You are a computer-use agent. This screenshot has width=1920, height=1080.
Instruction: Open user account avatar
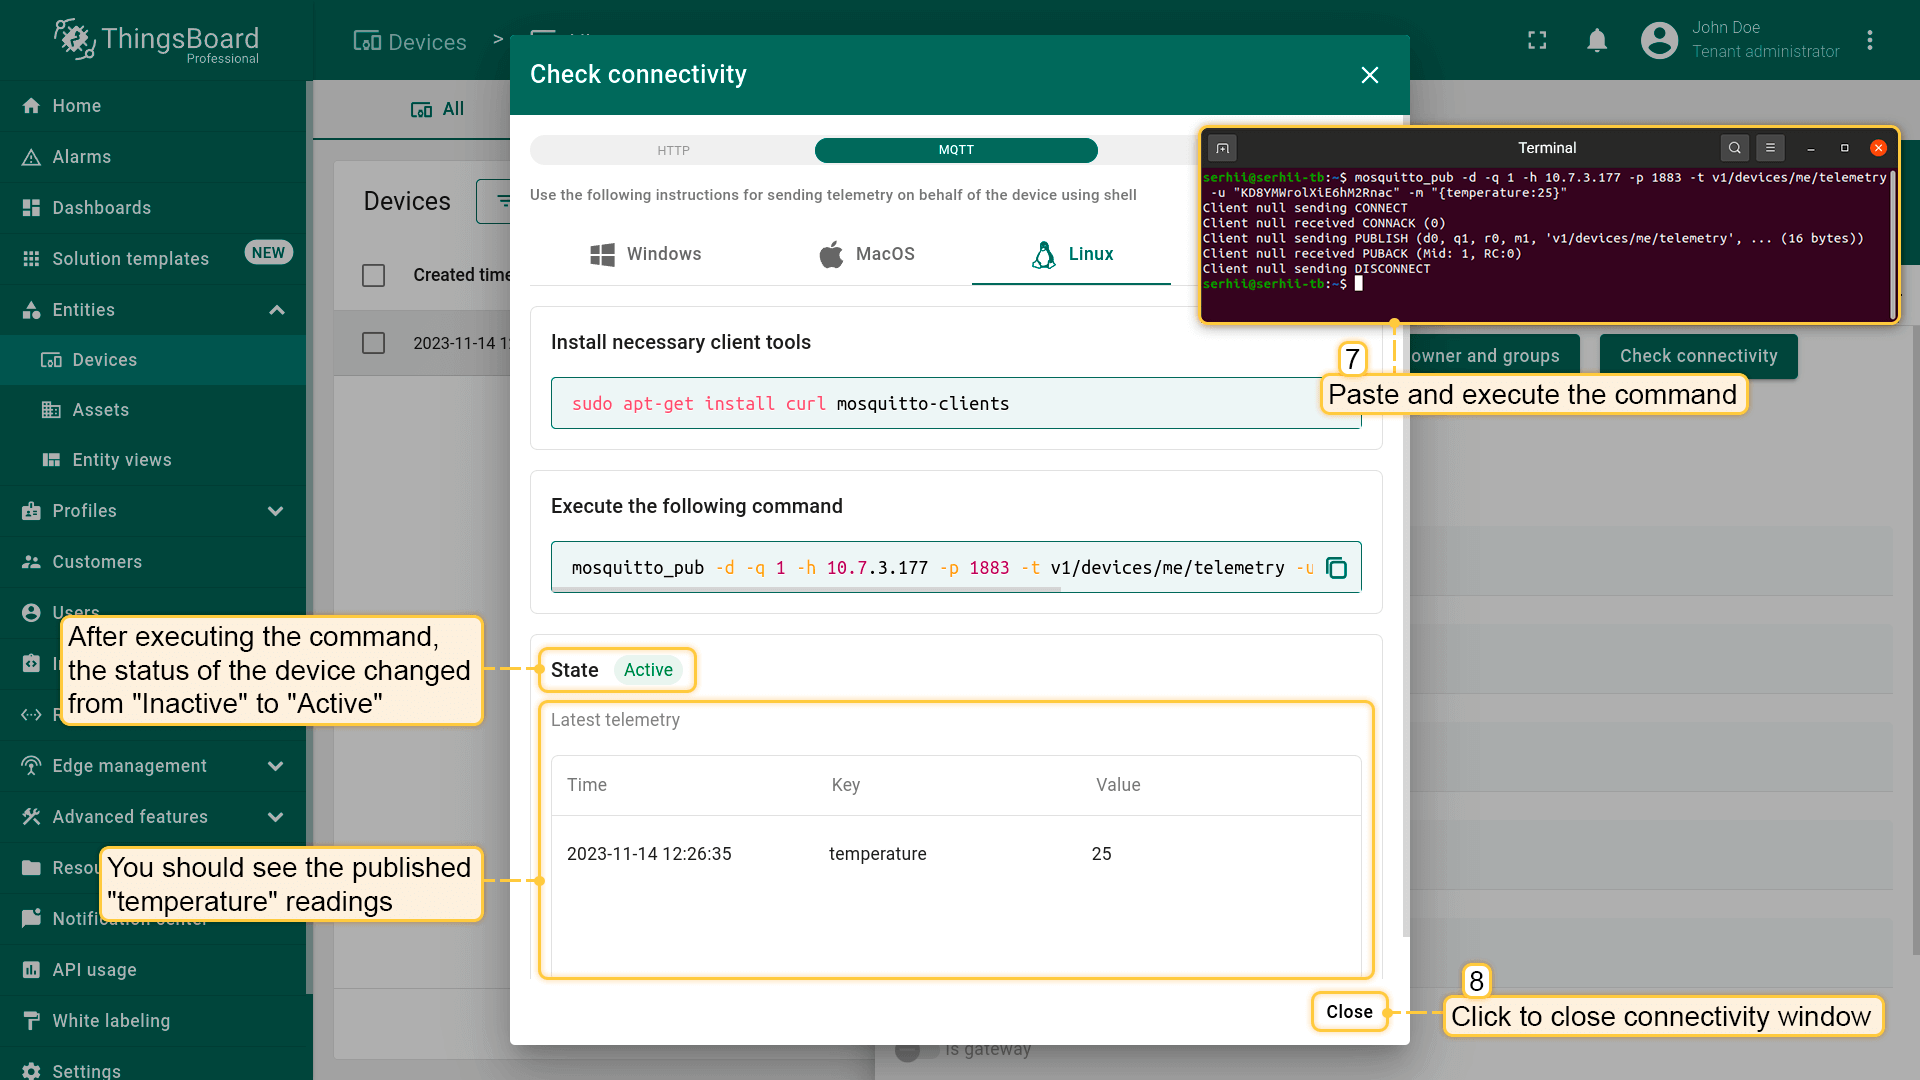tap(1659, 41)
